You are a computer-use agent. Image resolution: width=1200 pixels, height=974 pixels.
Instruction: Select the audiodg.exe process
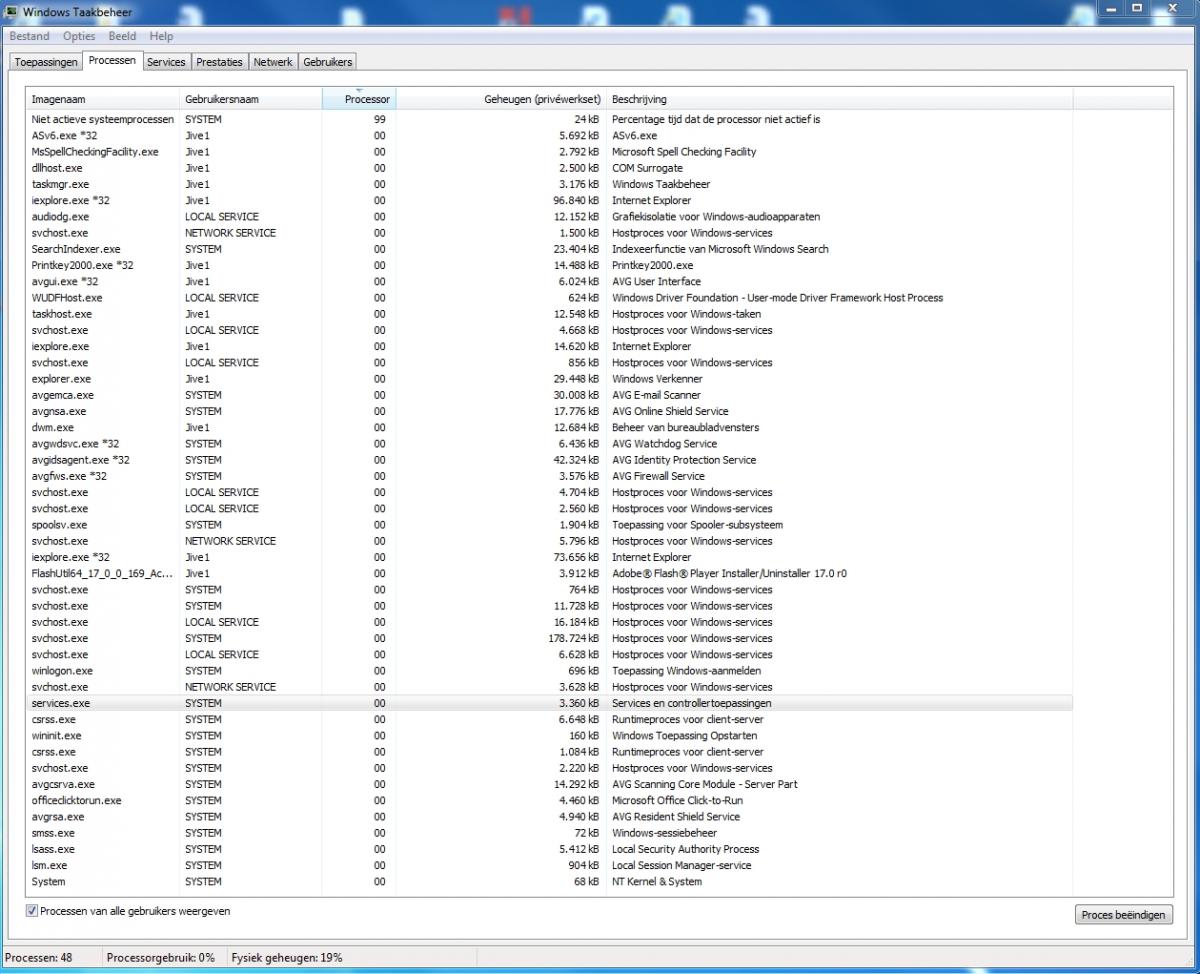click(550, 216)
